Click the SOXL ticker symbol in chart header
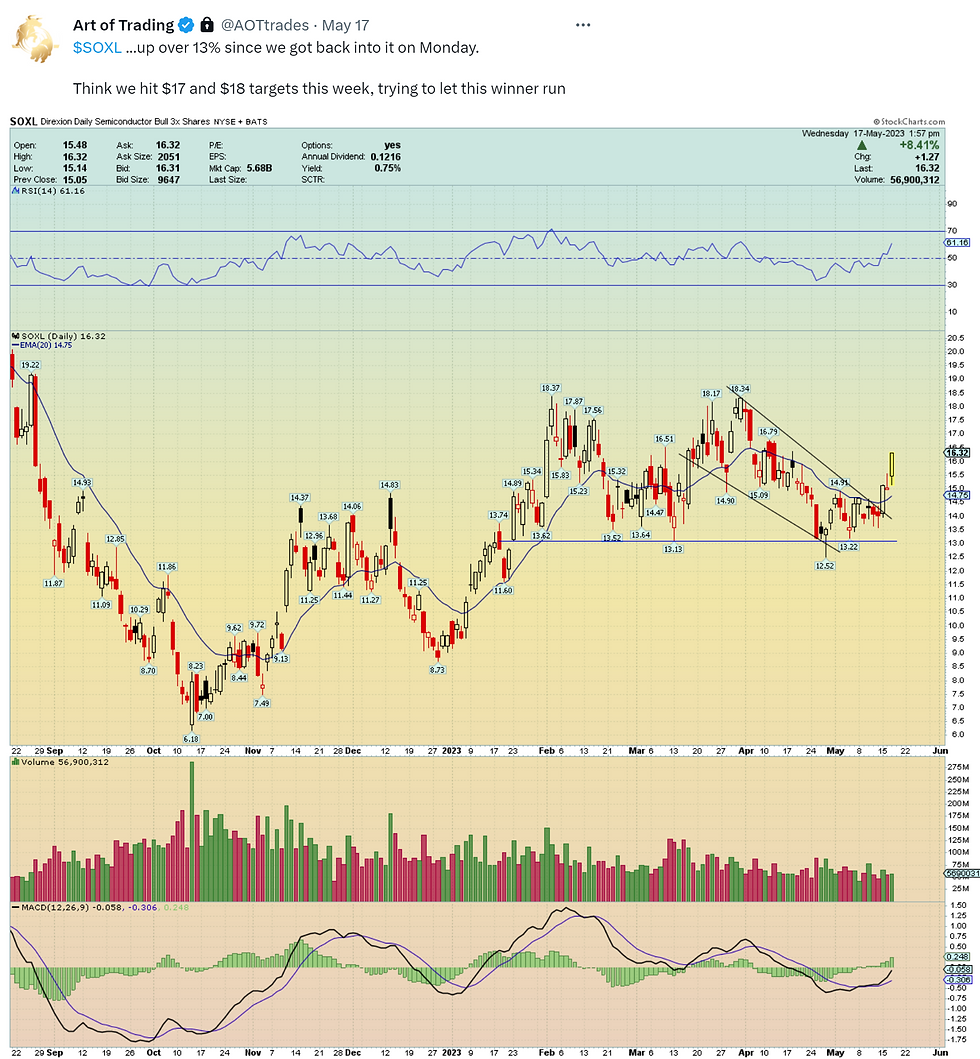Screen dimensions: 980x1059 coord(24,122)
